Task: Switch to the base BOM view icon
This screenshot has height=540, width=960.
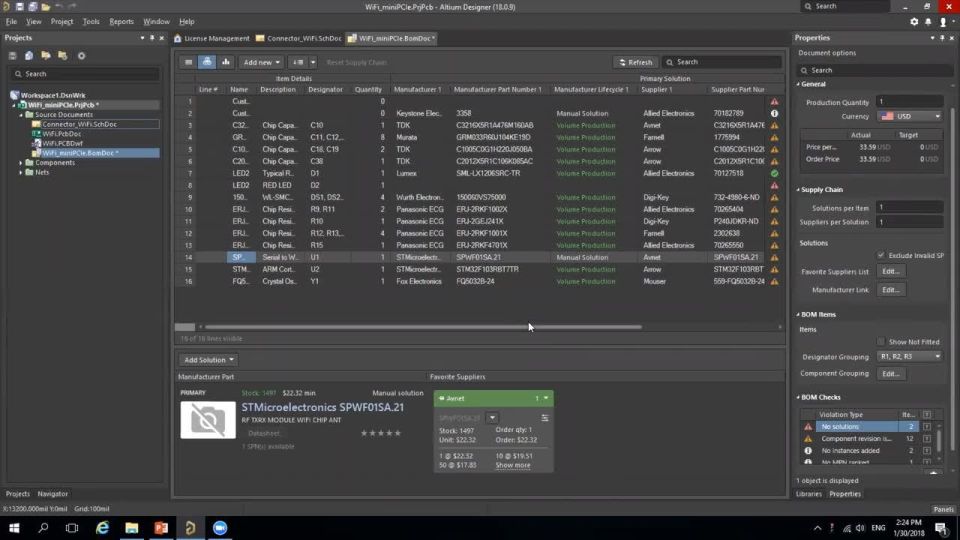Action: (189, 62)
